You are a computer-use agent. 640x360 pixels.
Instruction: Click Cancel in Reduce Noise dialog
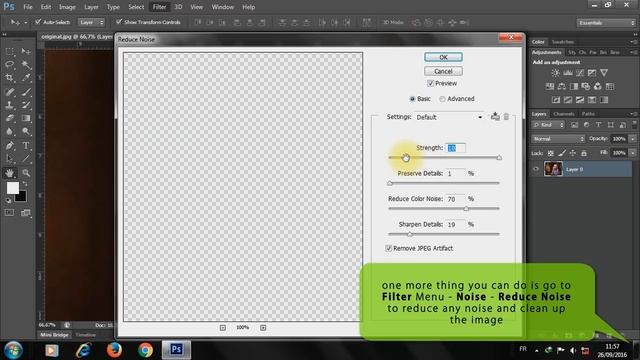click(443, 71)
